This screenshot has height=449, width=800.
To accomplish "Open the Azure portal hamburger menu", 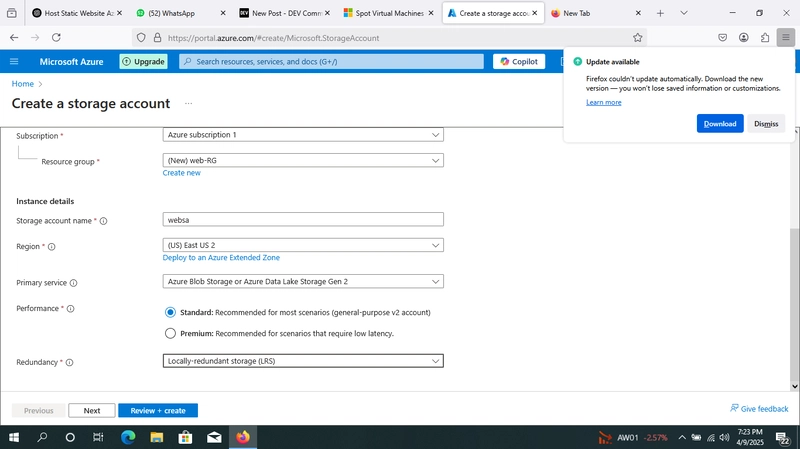I will pyautogui.click(x=14, y=61).
